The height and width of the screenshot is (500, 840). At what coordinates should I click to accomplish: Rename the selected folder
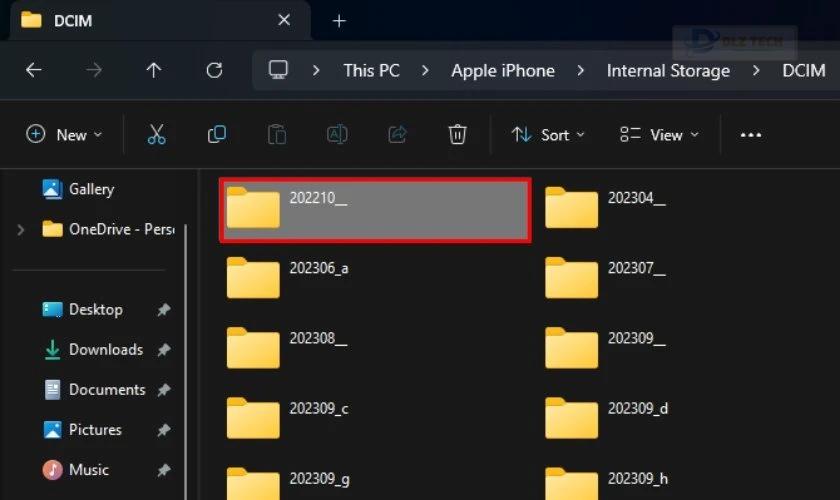(337, 135)
